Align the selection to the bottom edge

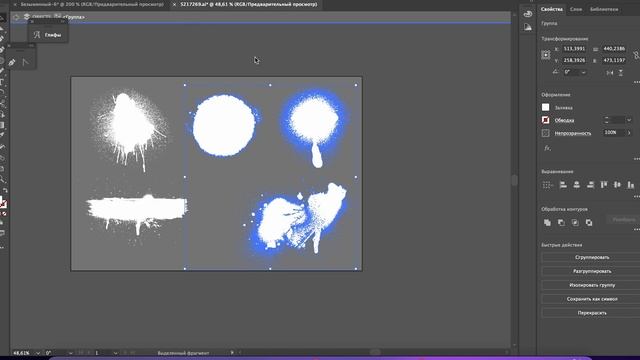pyautogui.click(x=631, y=185)
